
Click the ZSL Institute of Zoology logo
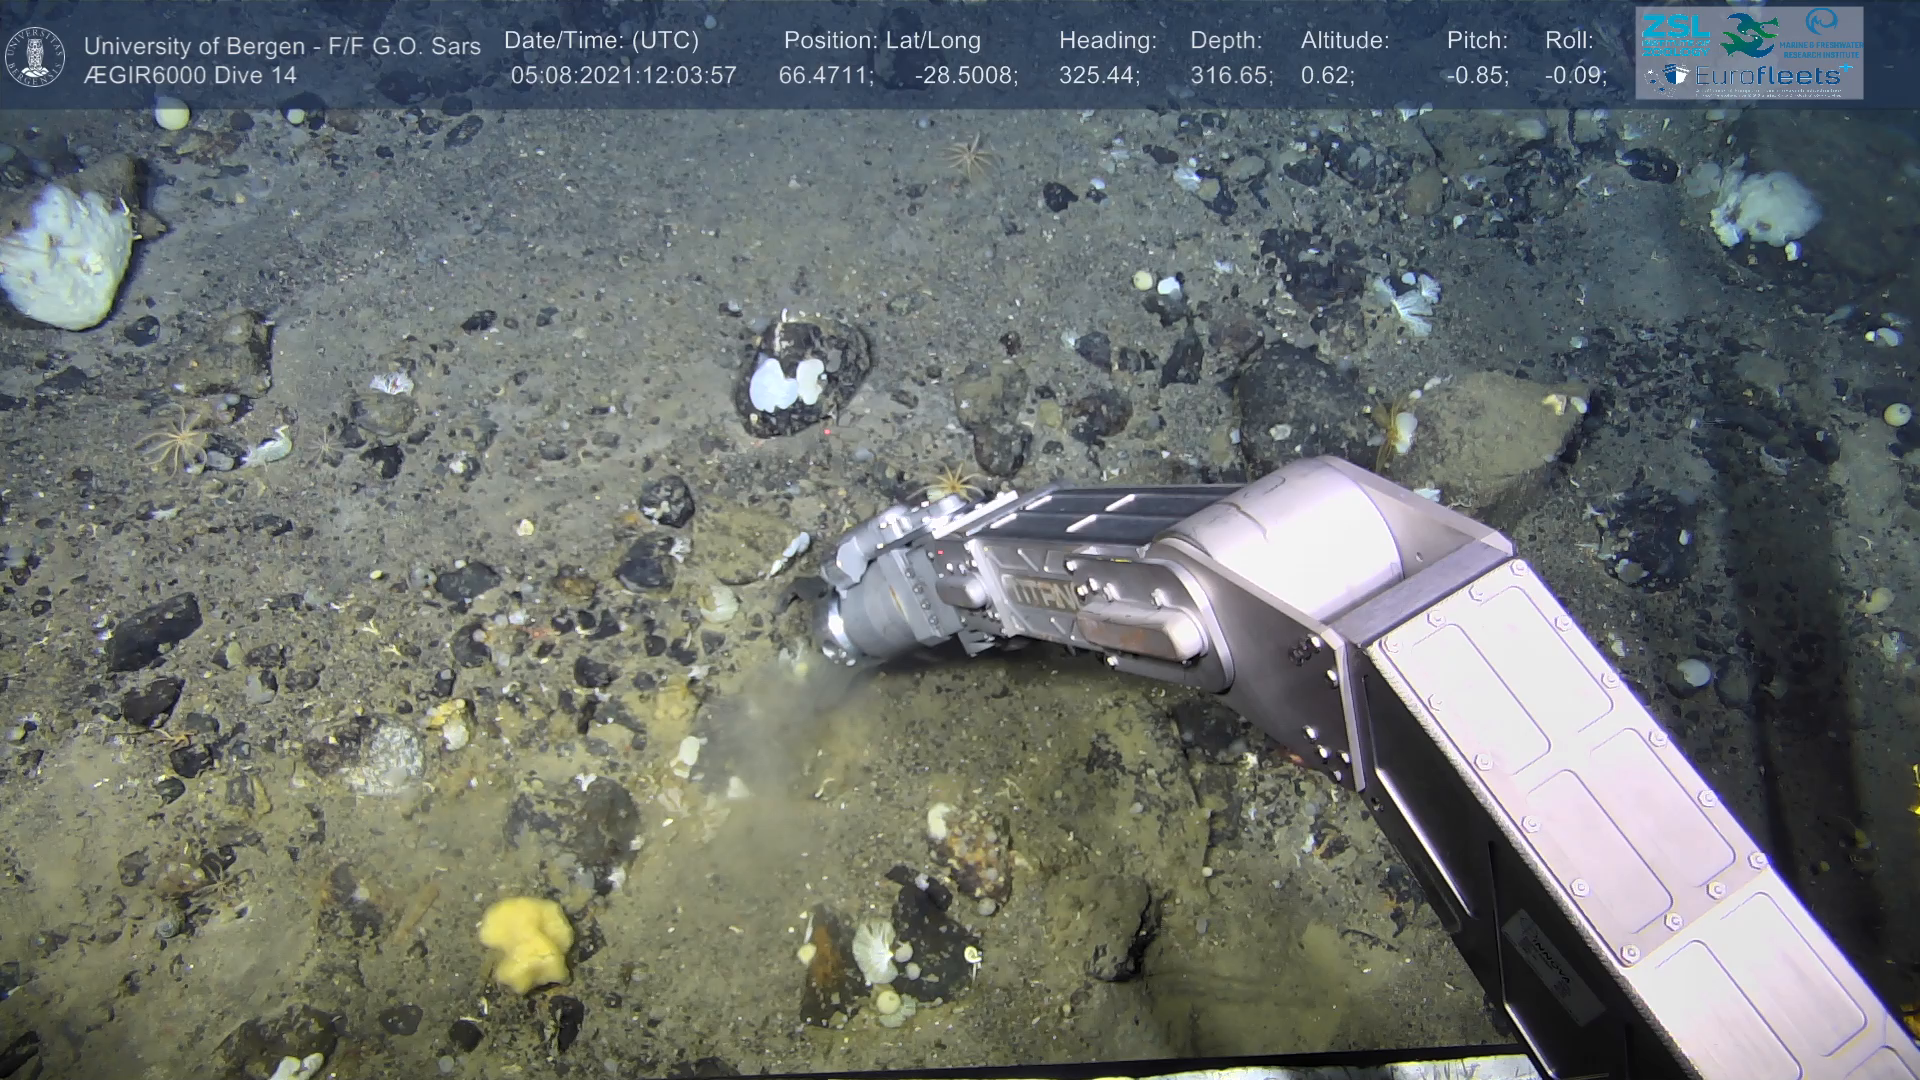(x=1674, y=34)
